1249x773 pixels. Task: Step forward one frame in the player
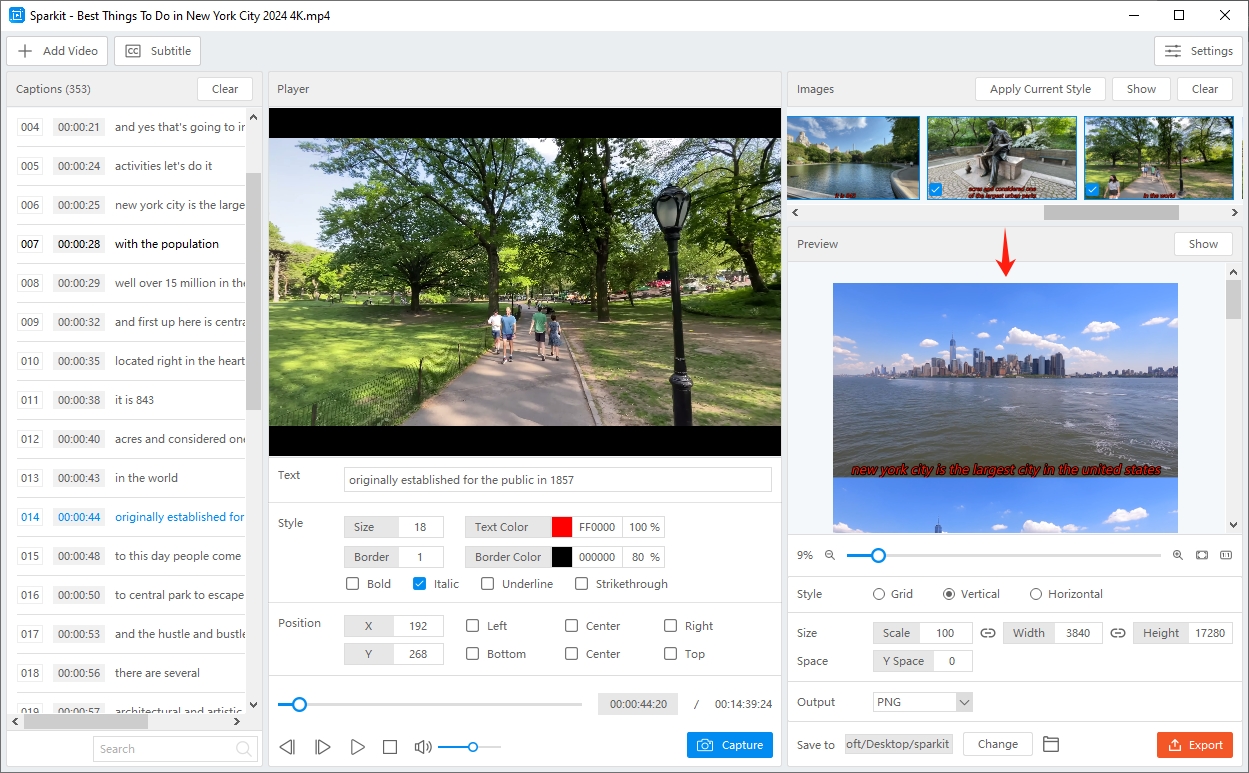[322, 746]
